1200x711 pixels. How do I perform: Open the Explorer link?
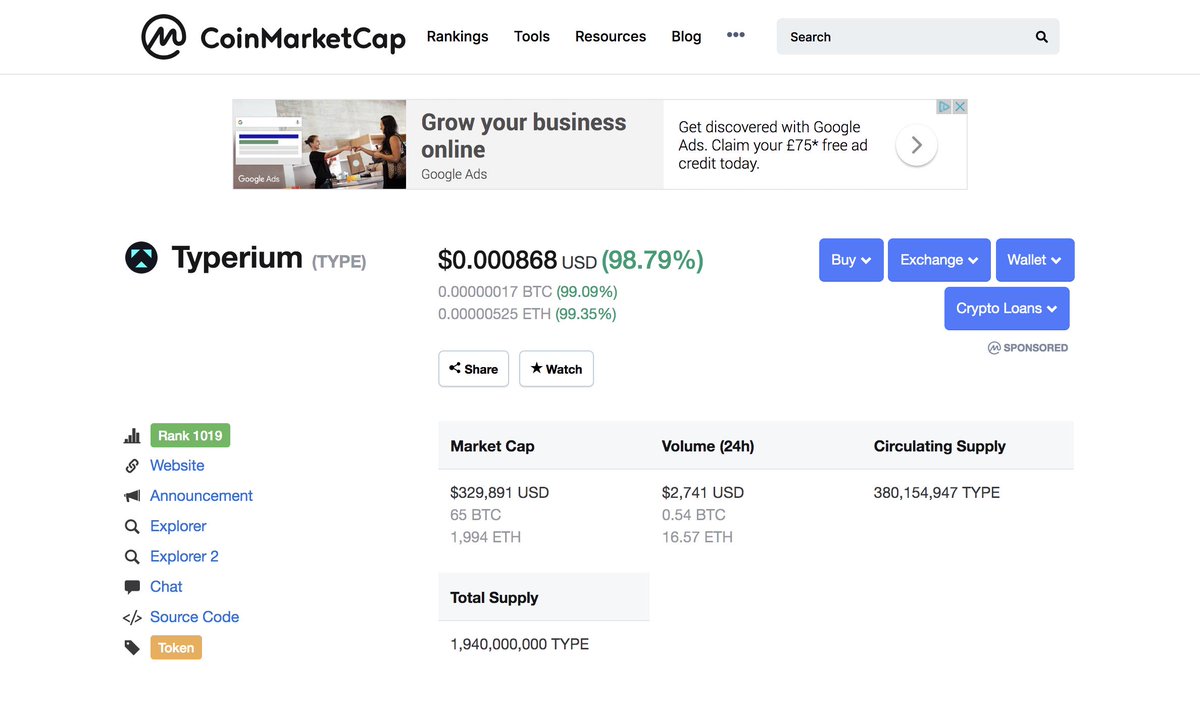pyautogui.click(x=178, y=526)
